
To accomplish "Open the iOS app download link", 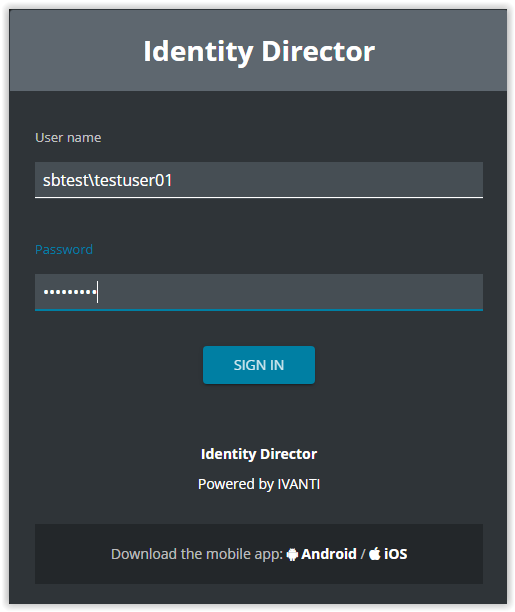I will point(396,554).
